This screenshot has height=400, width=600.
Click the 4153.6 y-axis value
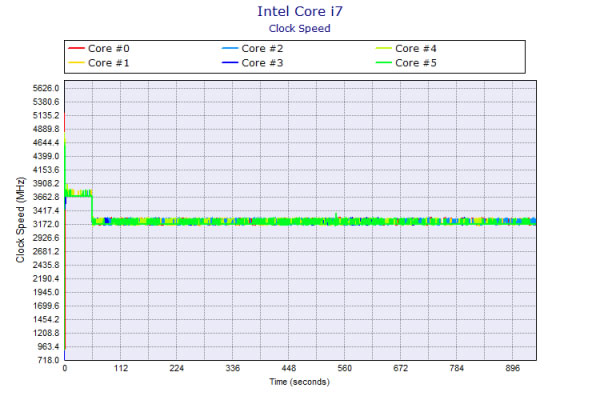[x=46, y=170]
